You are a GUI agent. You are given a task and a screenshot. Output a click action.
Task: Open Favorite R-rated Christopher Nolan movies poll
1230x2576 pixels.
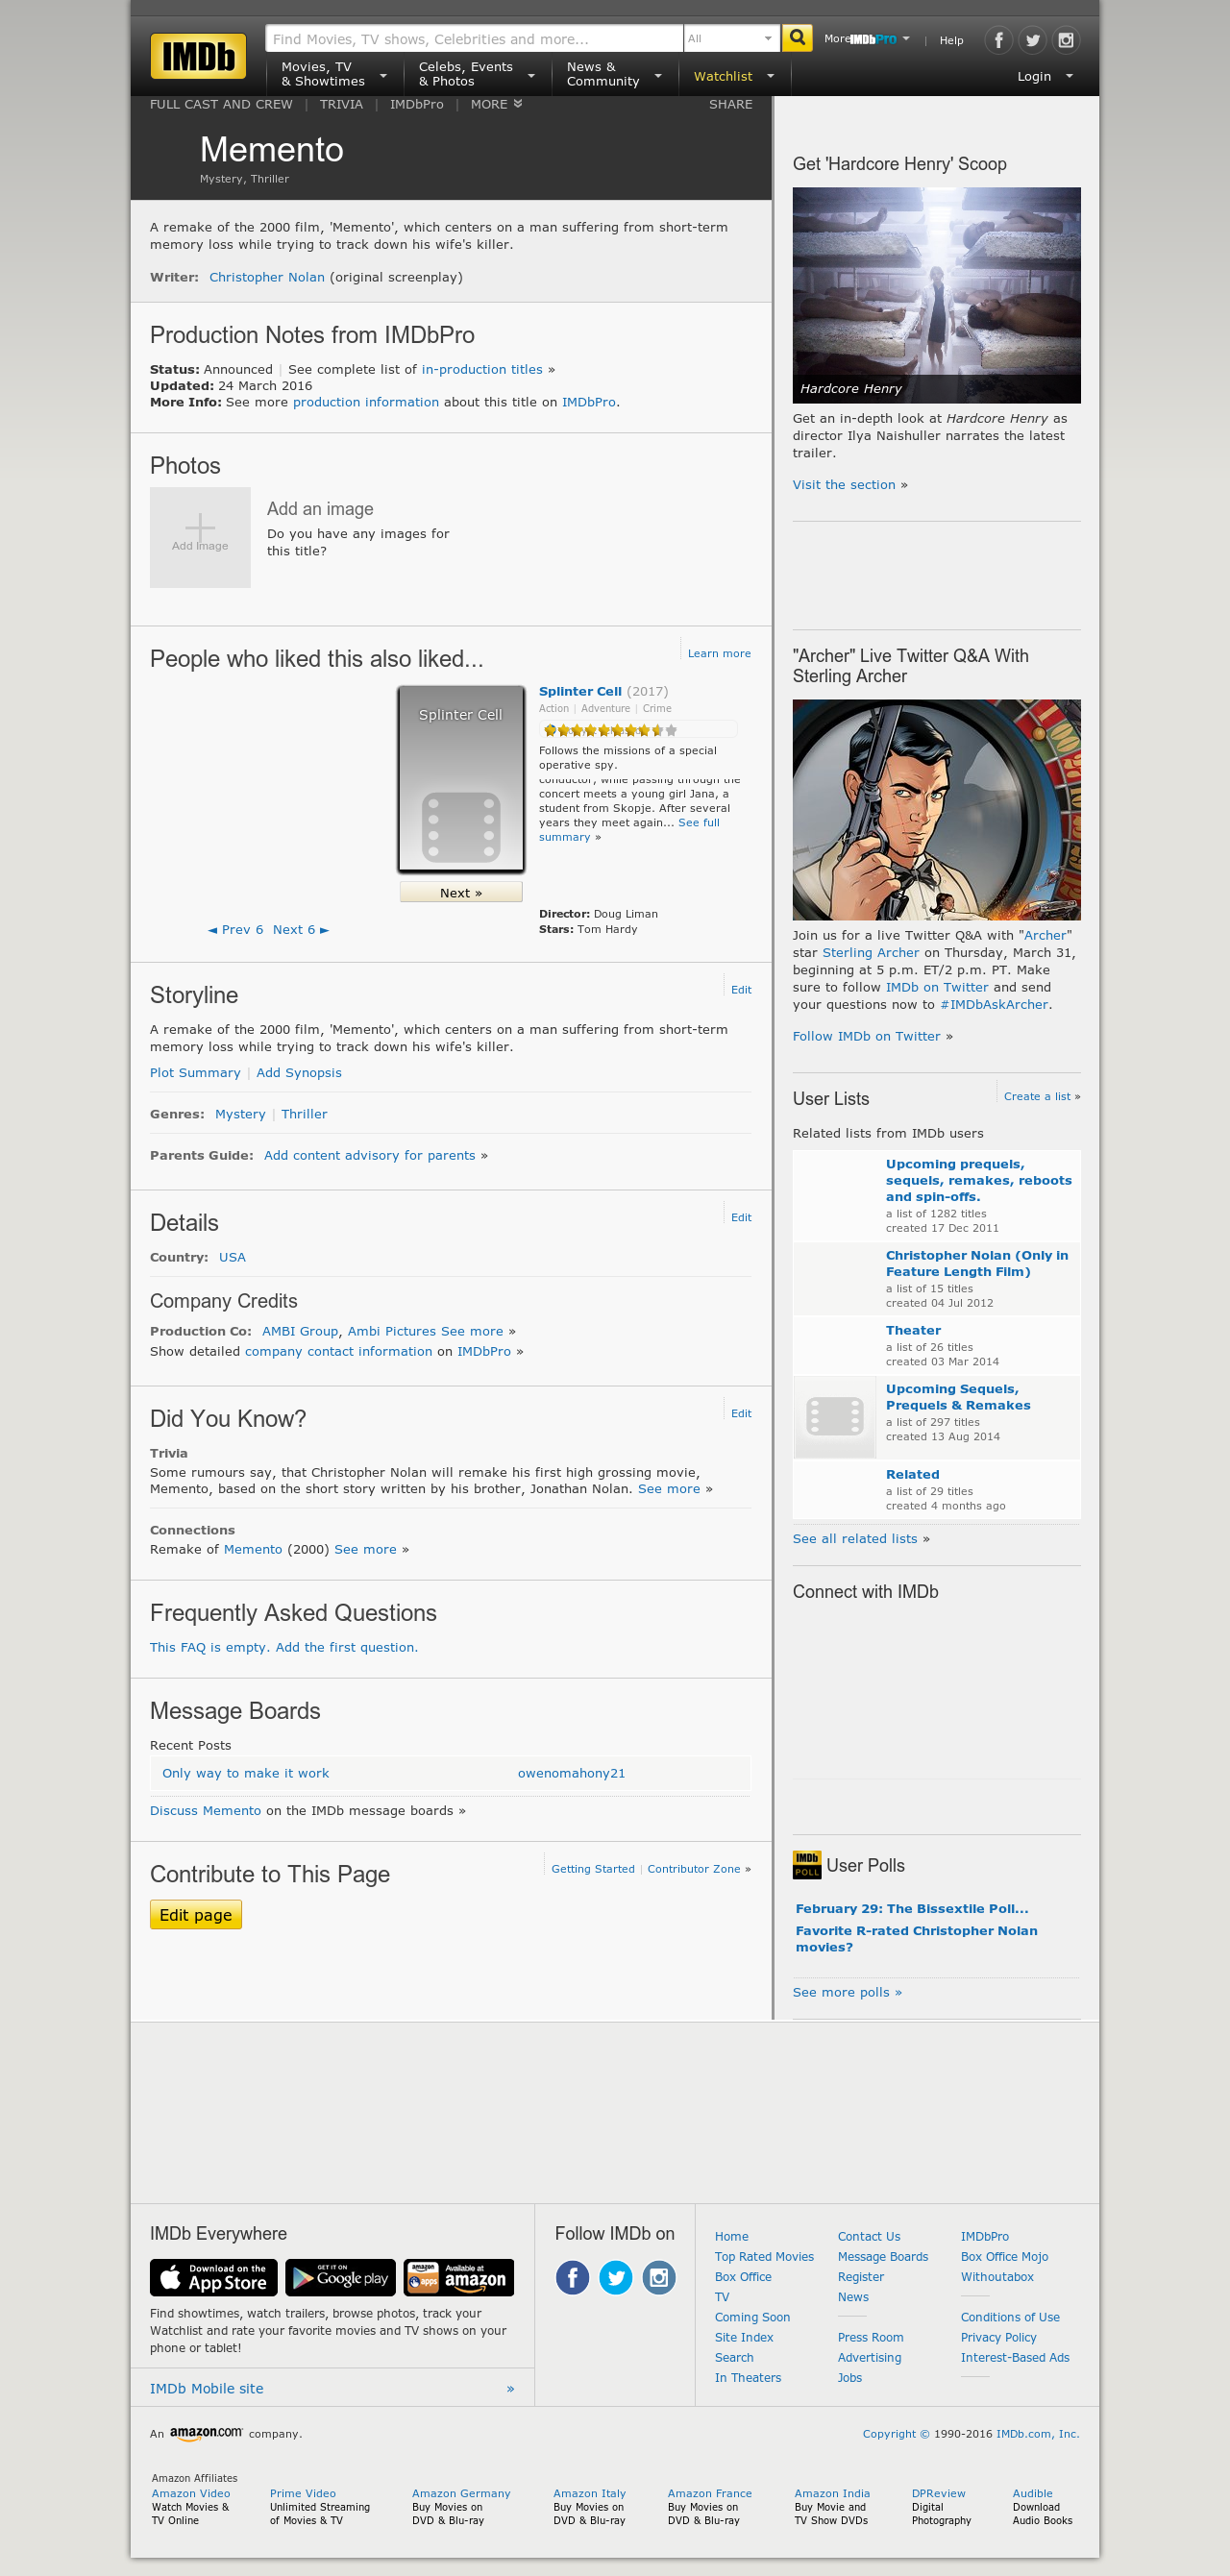click(916, 1938)
